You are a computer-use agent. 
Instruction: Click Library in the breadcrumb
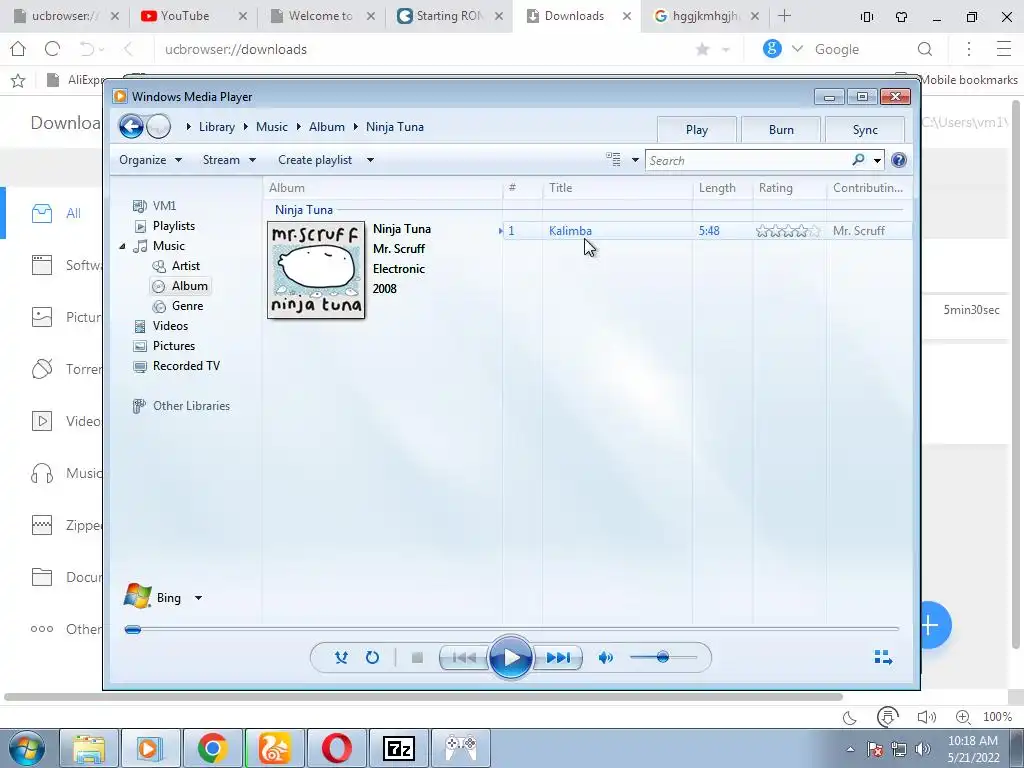[x=217, y=127]
